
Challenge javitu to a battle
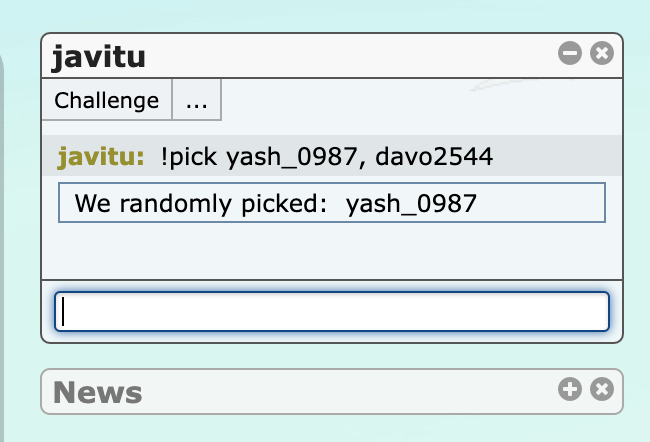pos(107,100)
